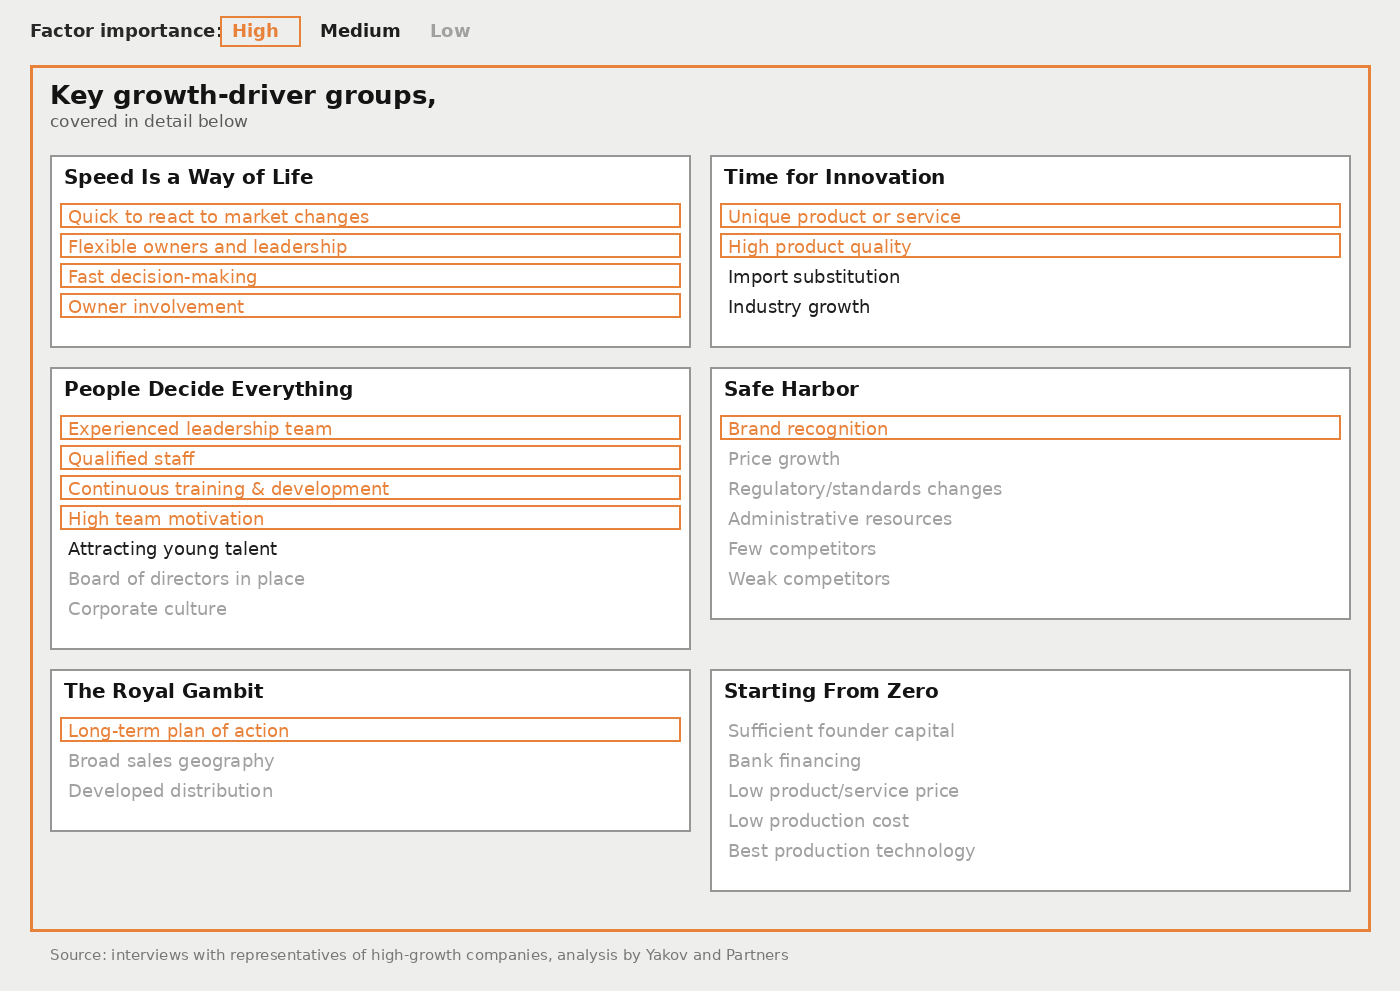Screen dimensions: 1400x991
Task: Click 'High team motivation' item
Action: point(370,518)
